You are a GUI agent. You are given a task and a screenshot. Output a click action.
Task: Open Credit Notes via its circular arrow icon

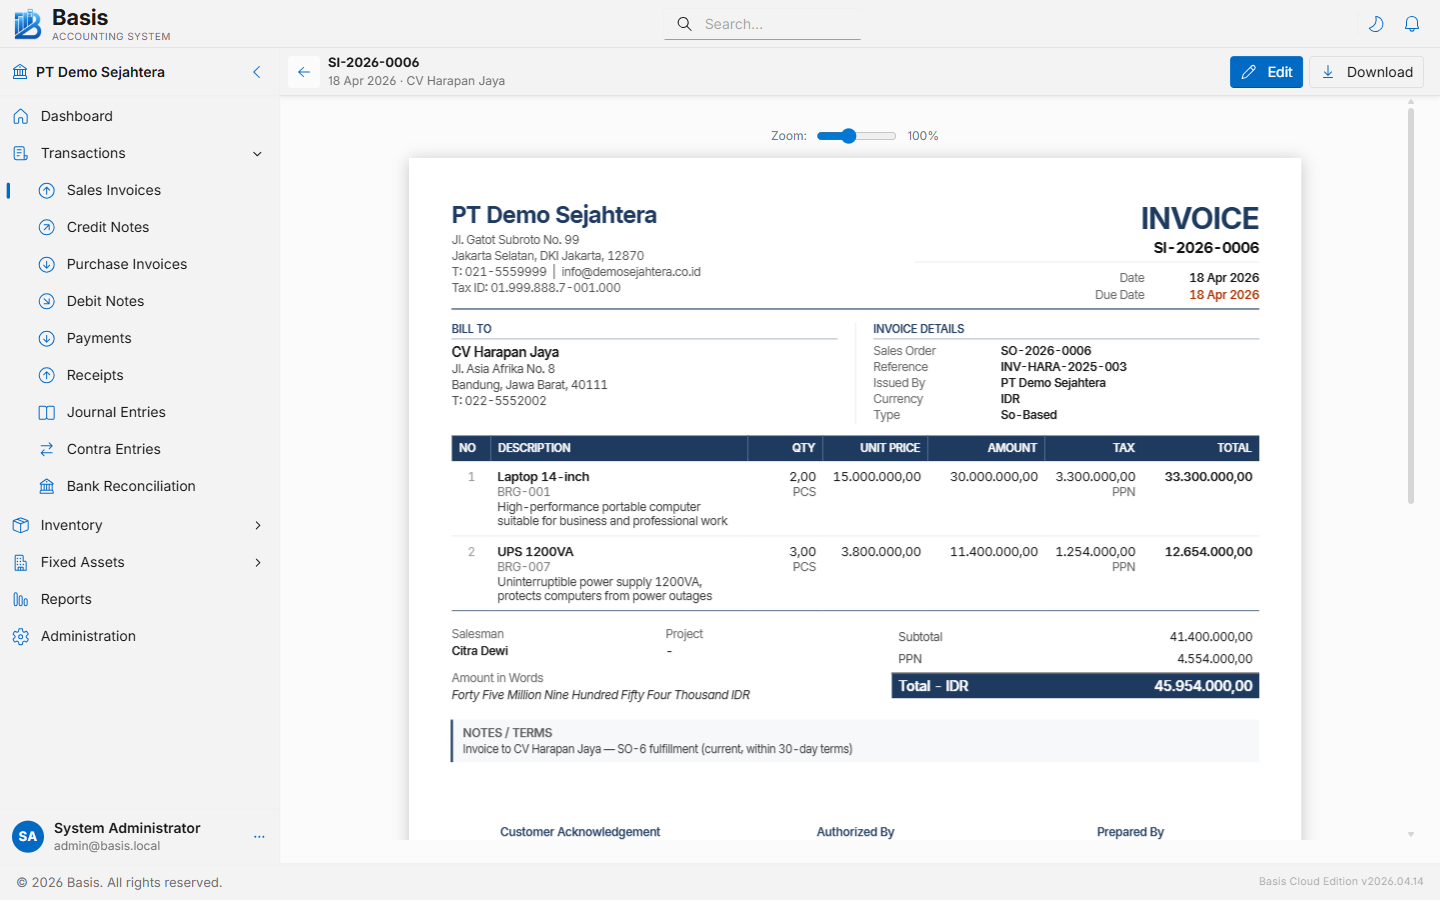(46, 227)
